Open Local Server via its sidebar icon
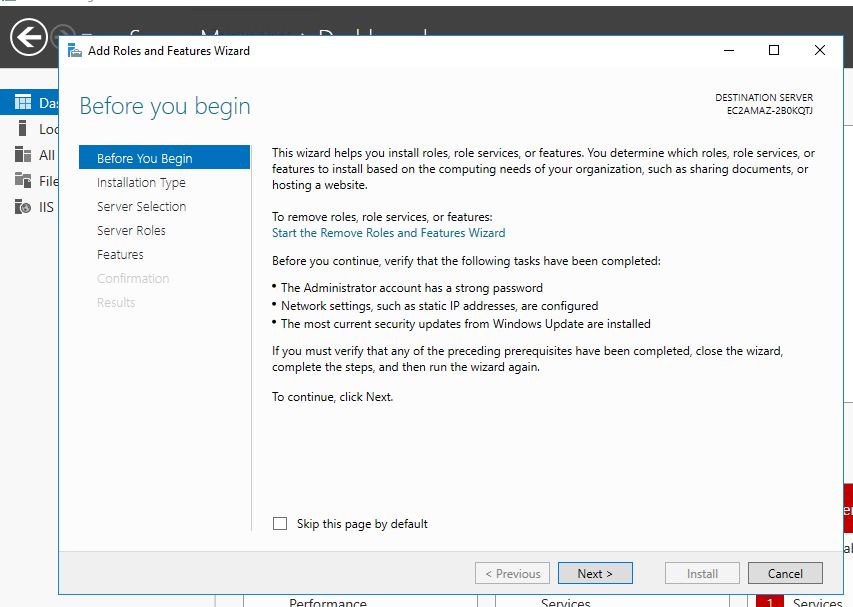853x607 pixels. coord(22,129)
